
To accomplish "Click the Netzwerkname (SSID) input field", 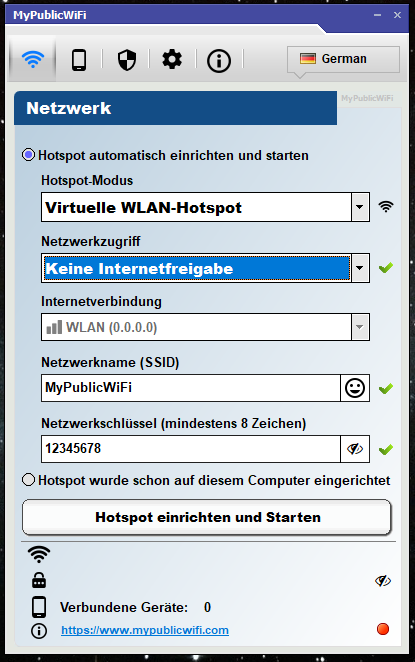I will pyautogui.click(x=191, y=388).
